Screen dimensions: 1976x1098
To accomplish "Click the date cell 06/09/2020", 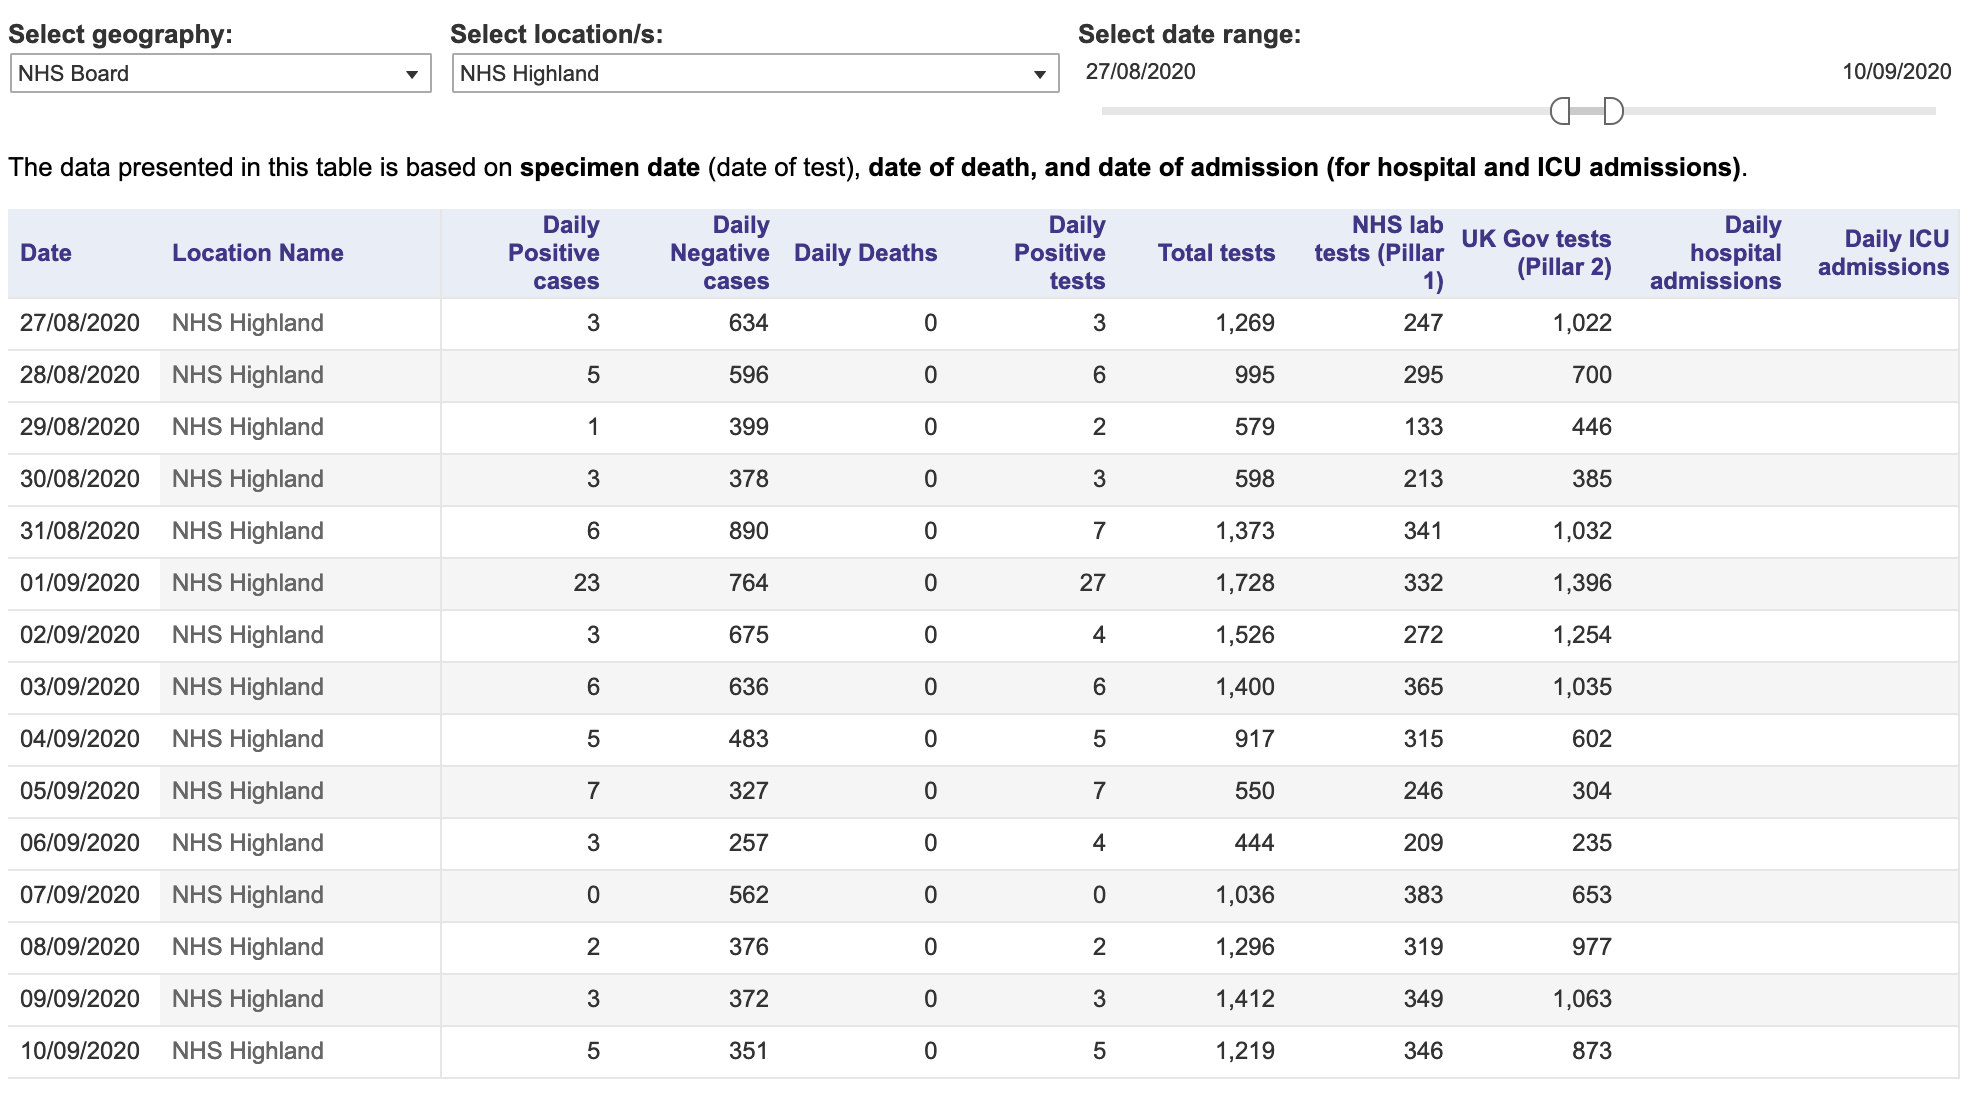I will pos(80,843).
